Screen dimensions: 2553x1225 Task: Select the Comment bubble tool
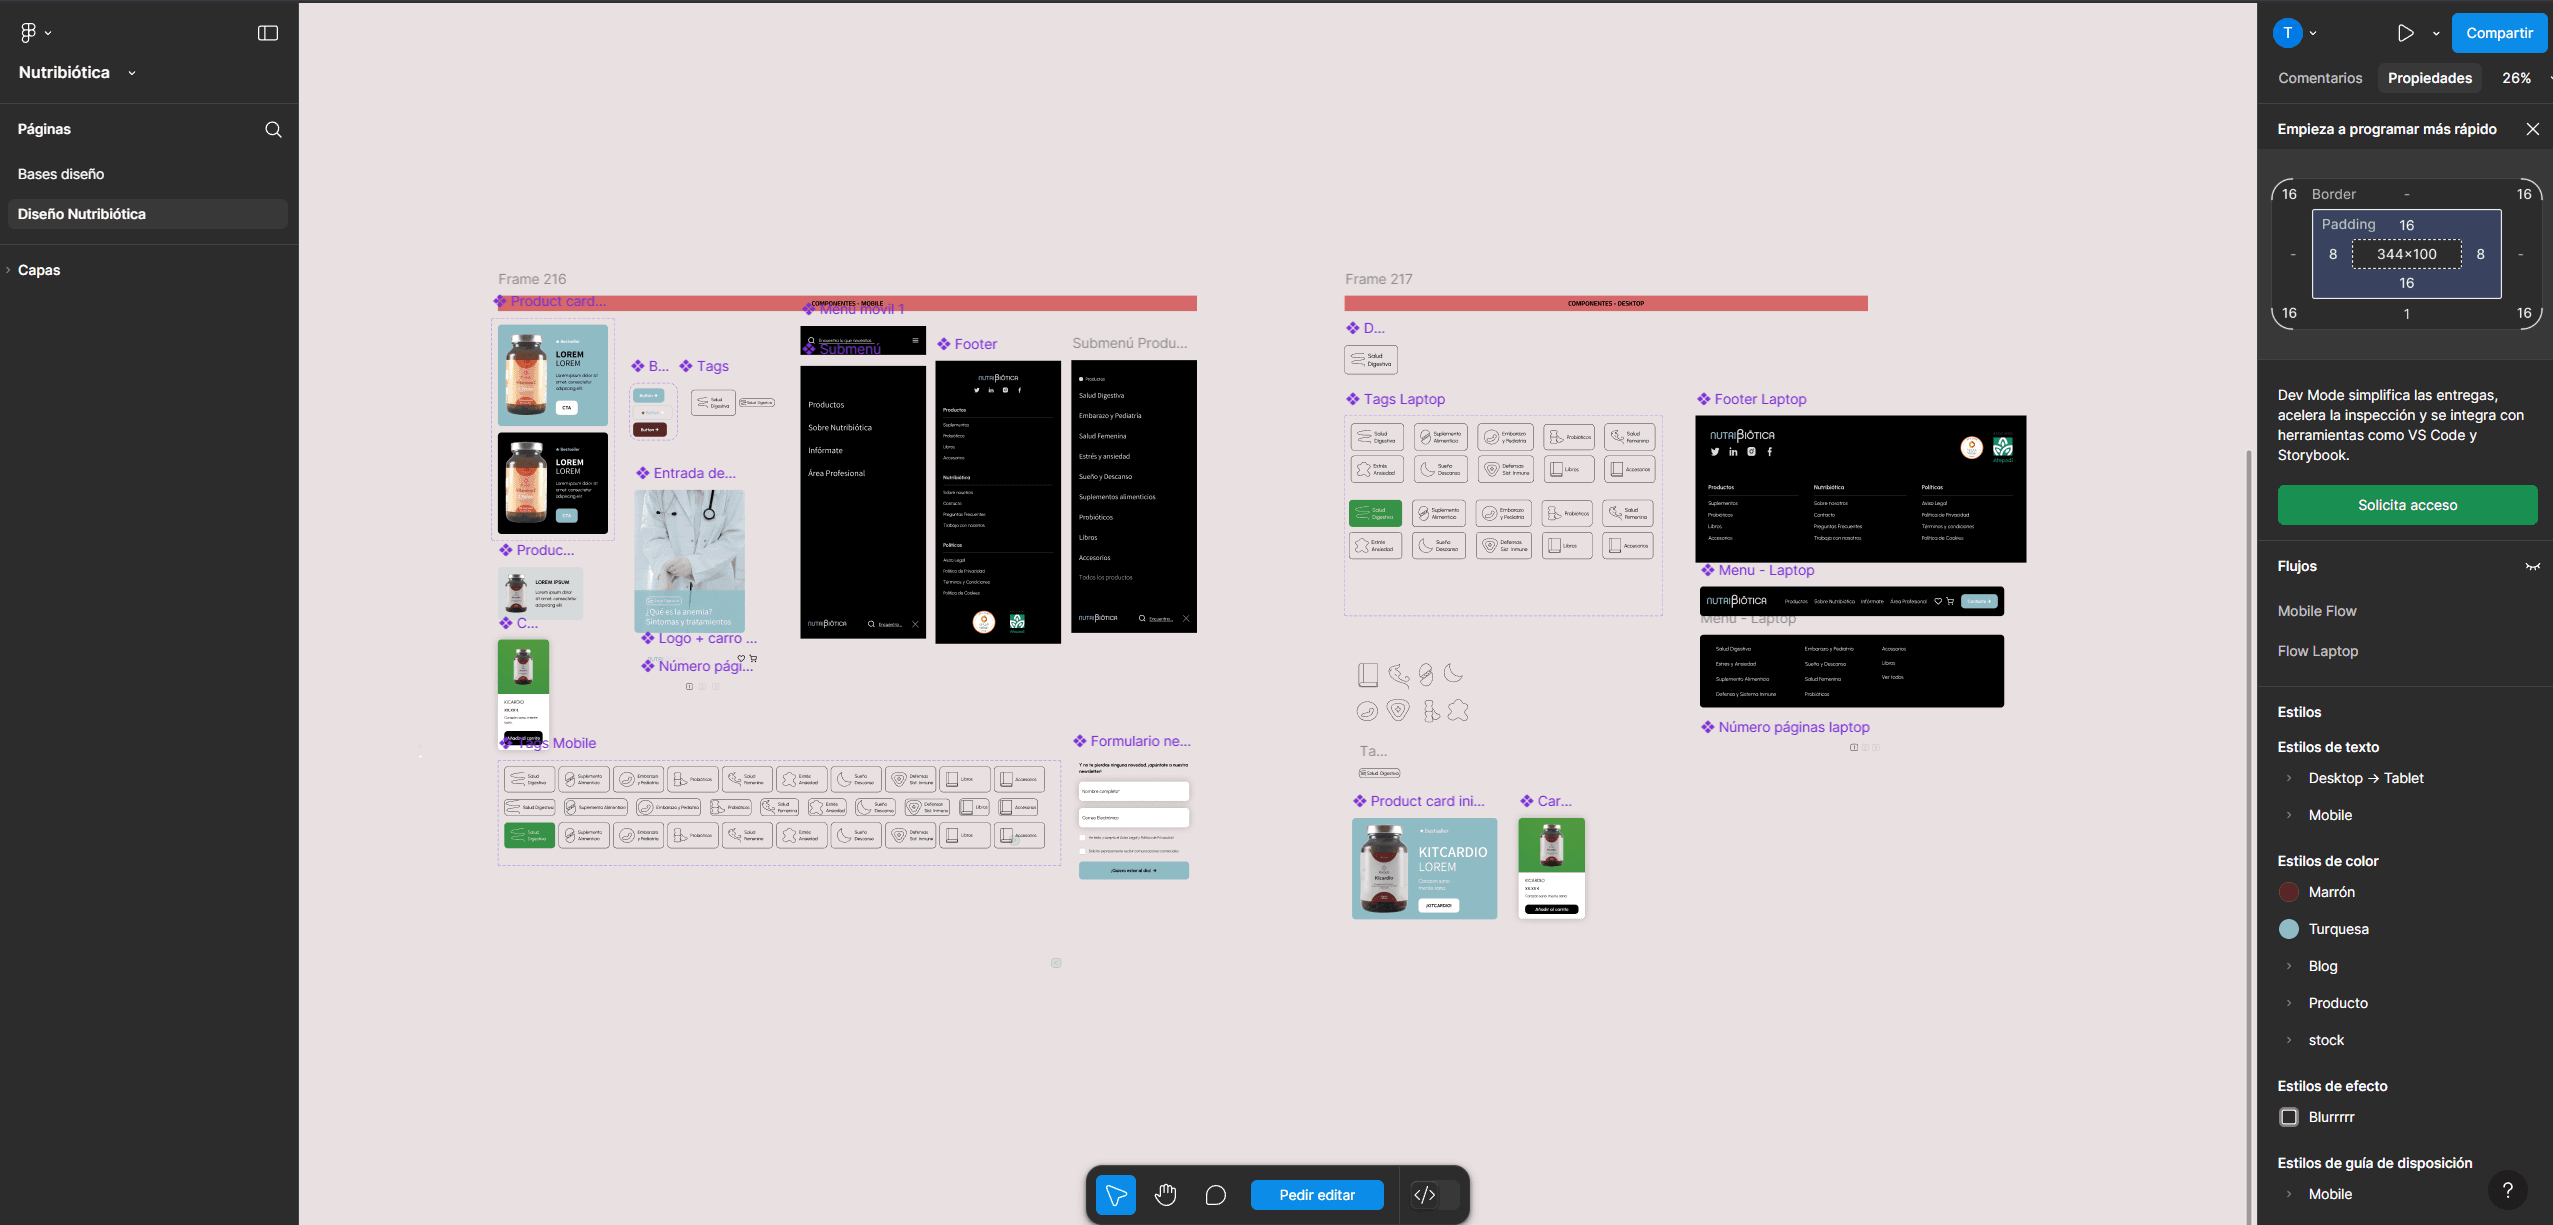point(1216,1195)
